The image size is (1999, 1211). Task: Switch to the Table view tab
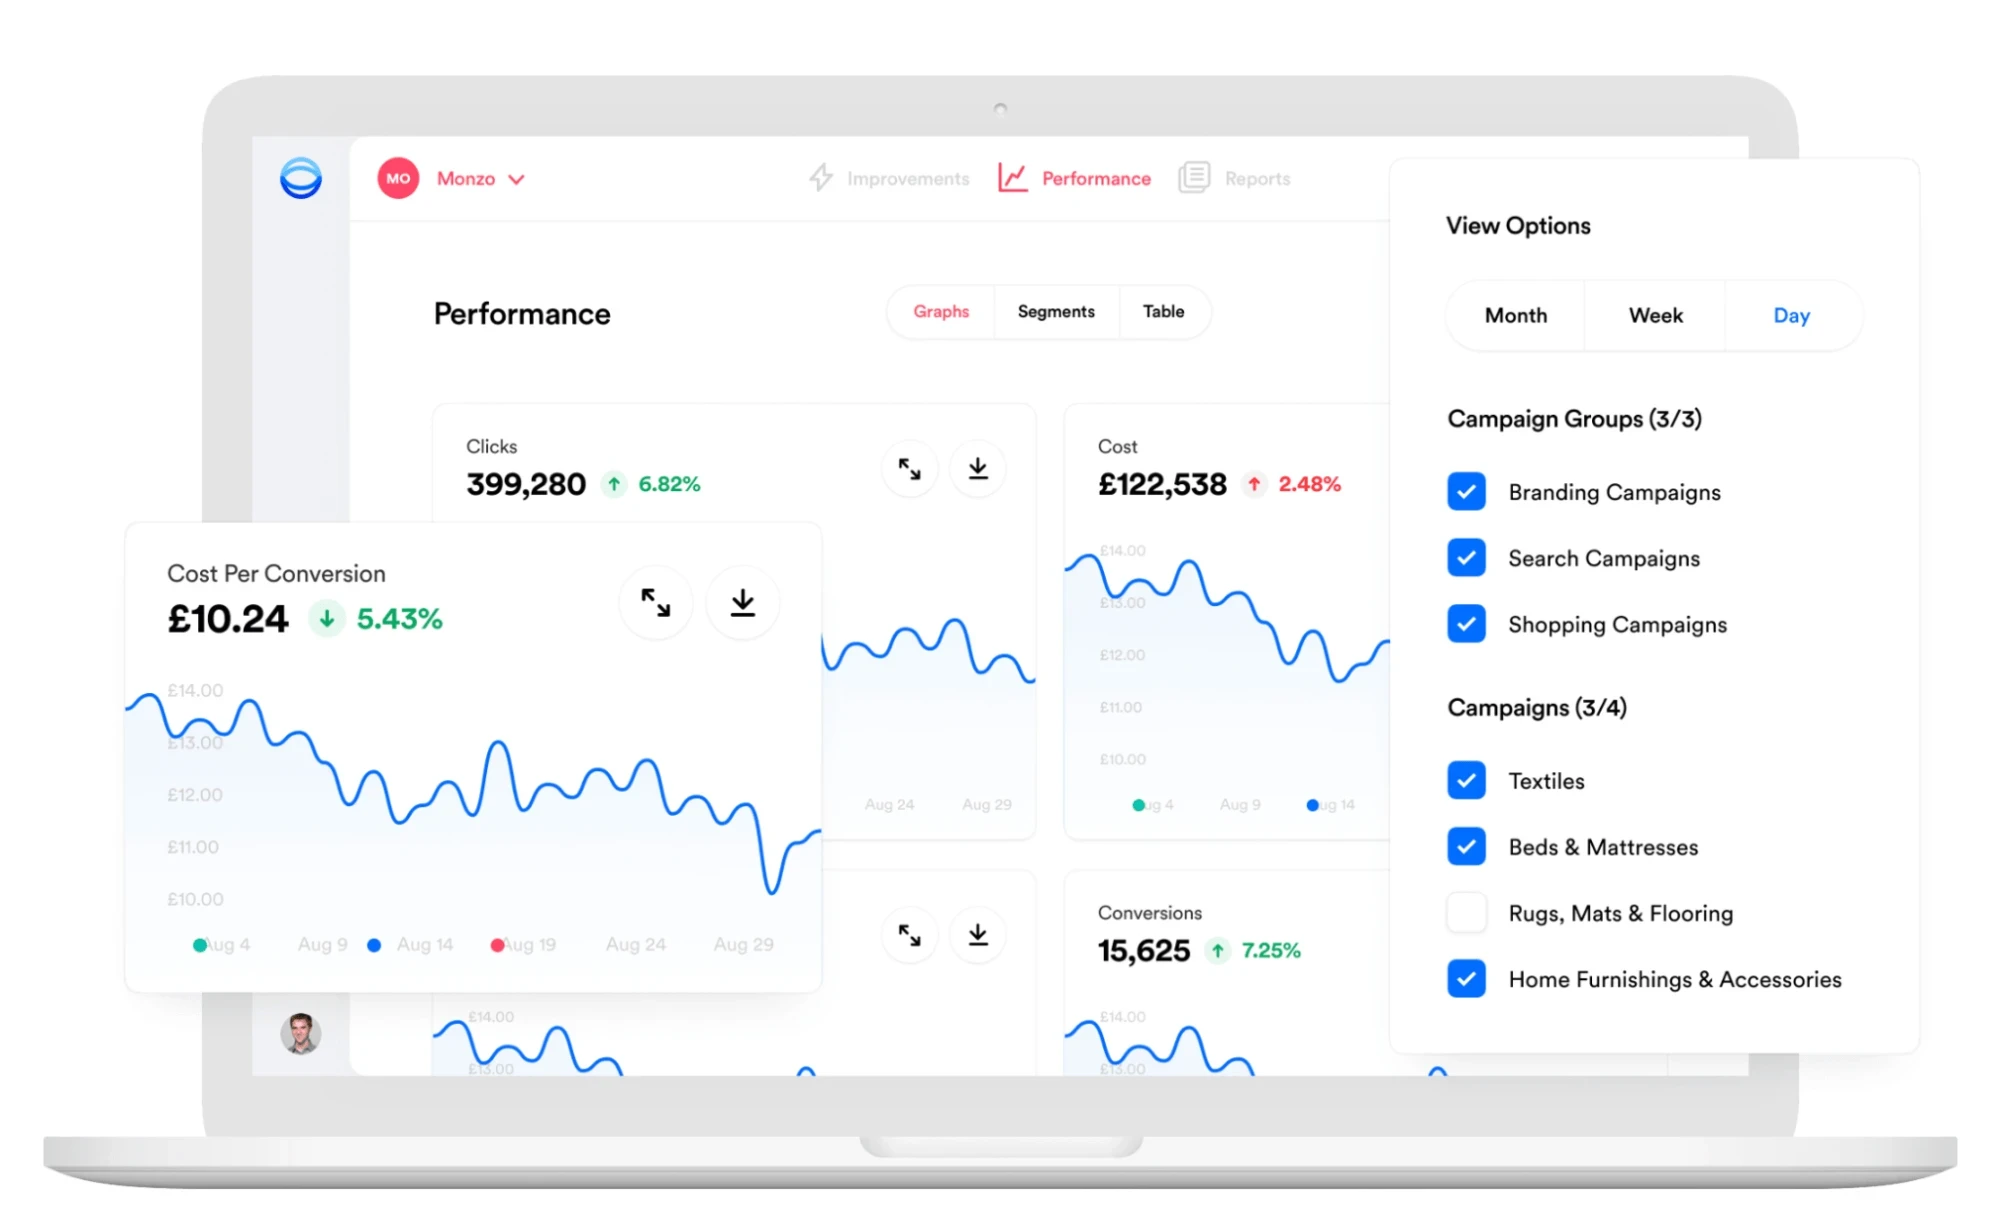pyautogui.click(x=1164, y=313)
